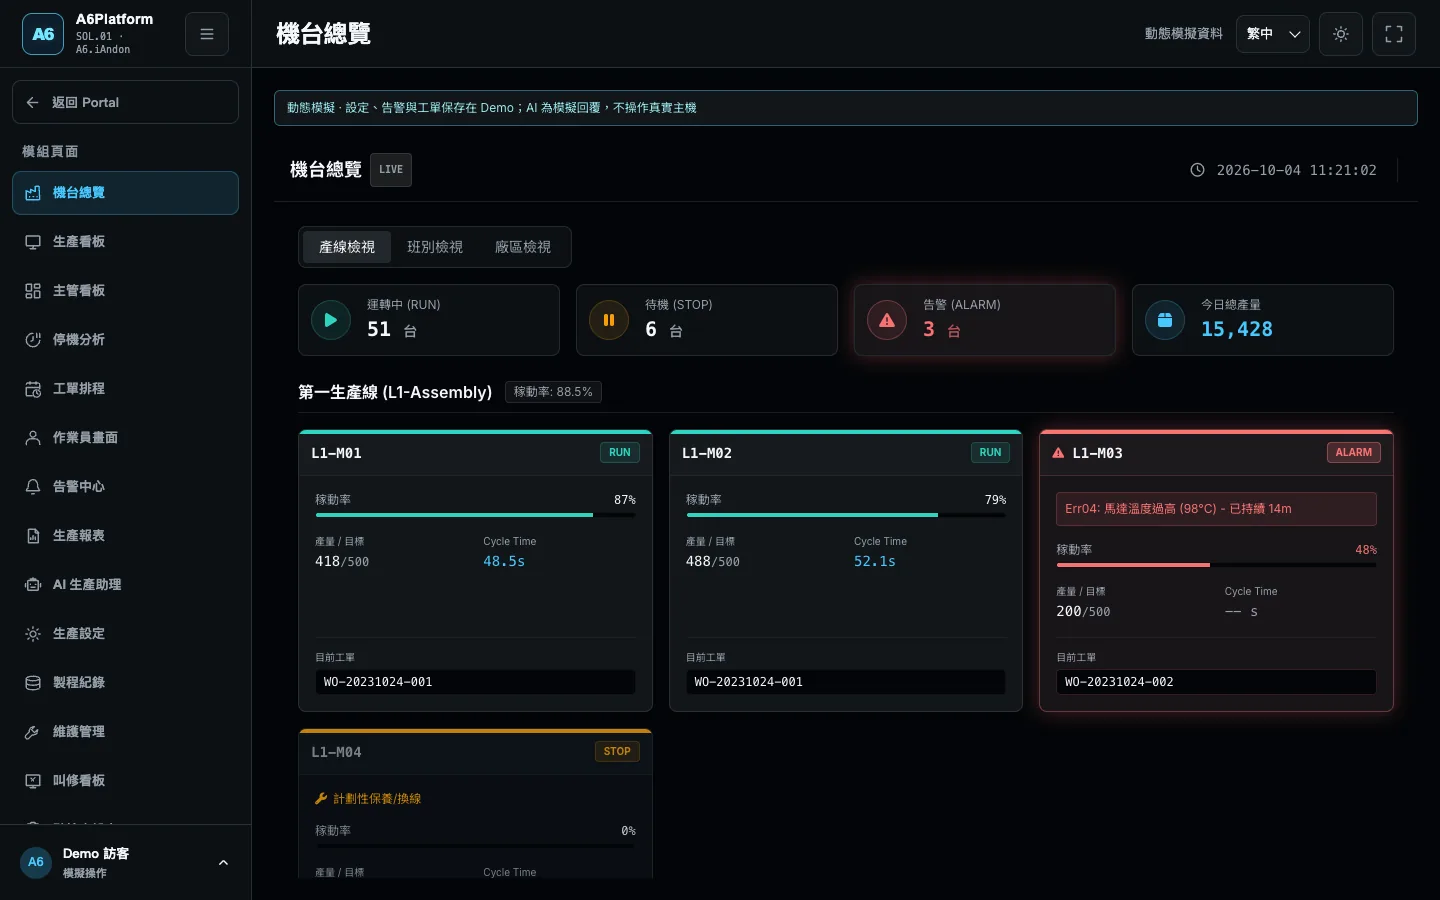This screenshot has height=900, width=1440.
Task: Switch to the 廠區檢視 tab
Action: click(x=523, y=247)
